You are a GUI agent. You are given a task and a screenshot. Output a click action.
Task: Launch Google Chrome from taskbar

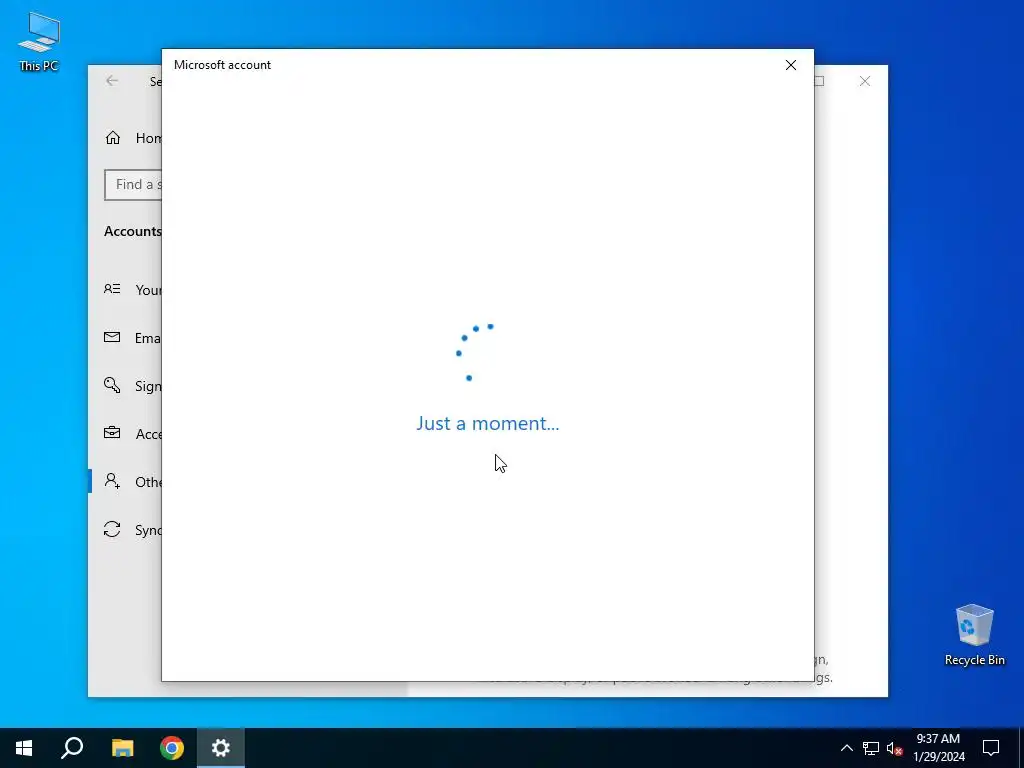tap(172, 748)
